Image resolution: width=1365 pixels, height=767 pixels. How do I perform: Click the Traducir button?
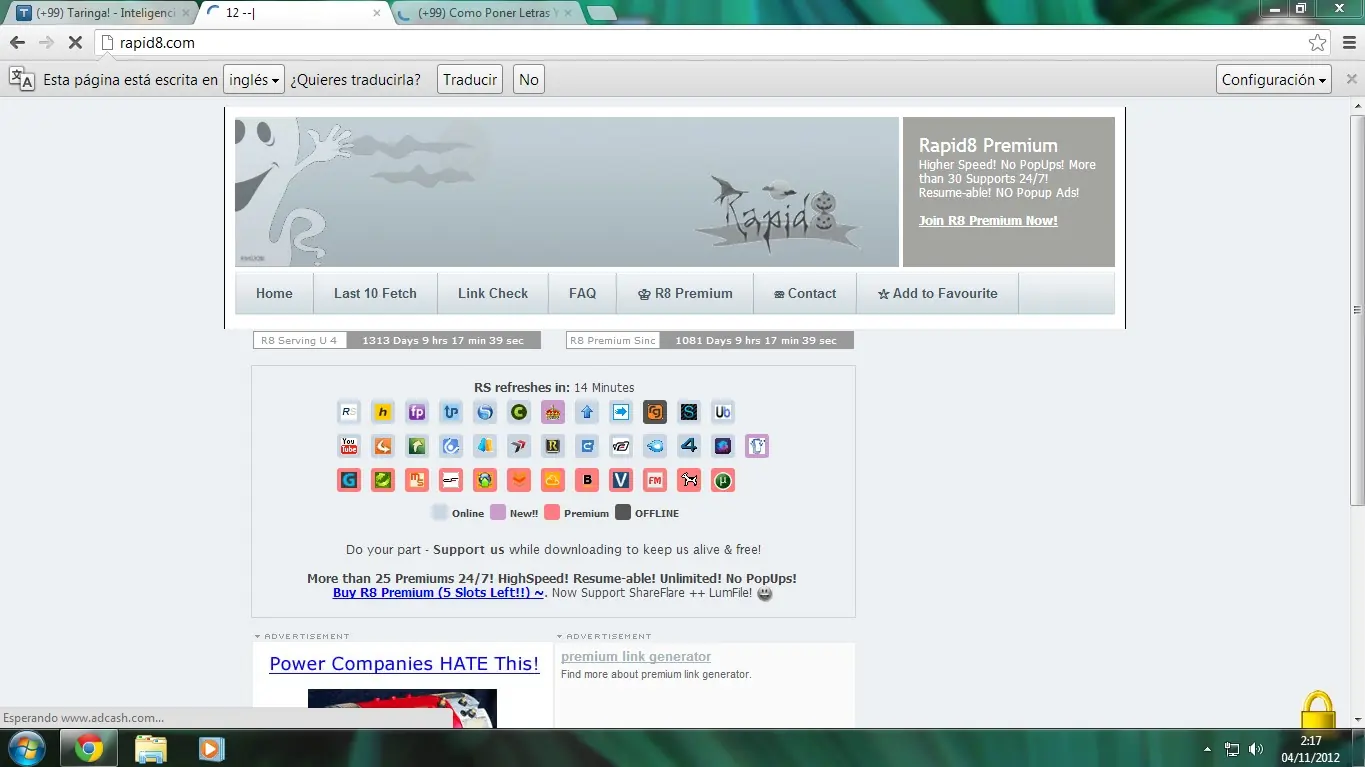470,80
